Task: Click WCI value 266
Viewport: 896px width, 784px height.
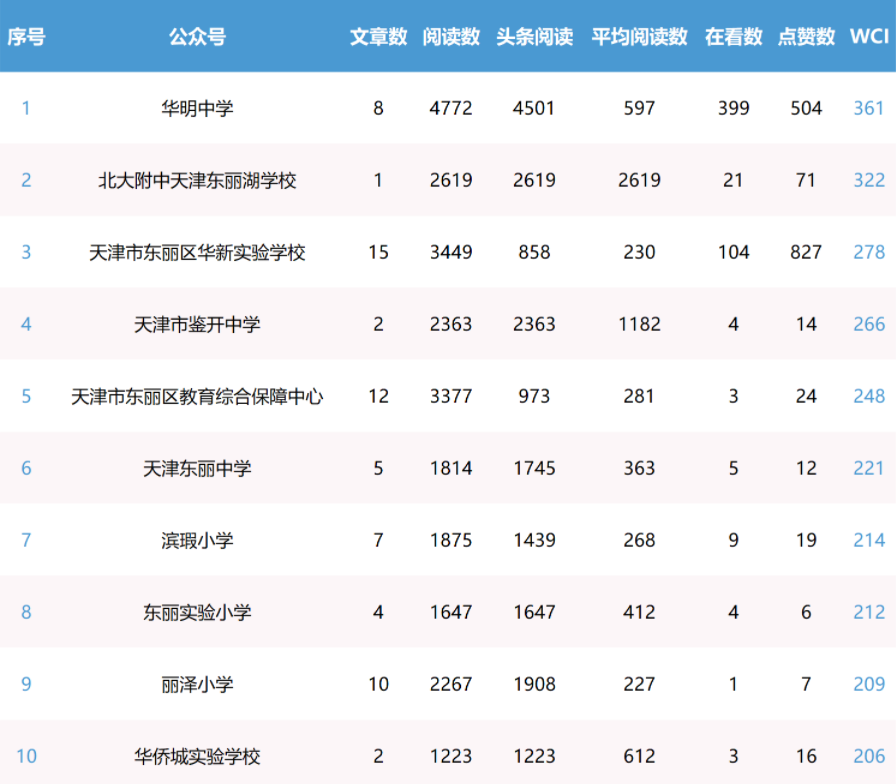Action: tap(869, 324)
